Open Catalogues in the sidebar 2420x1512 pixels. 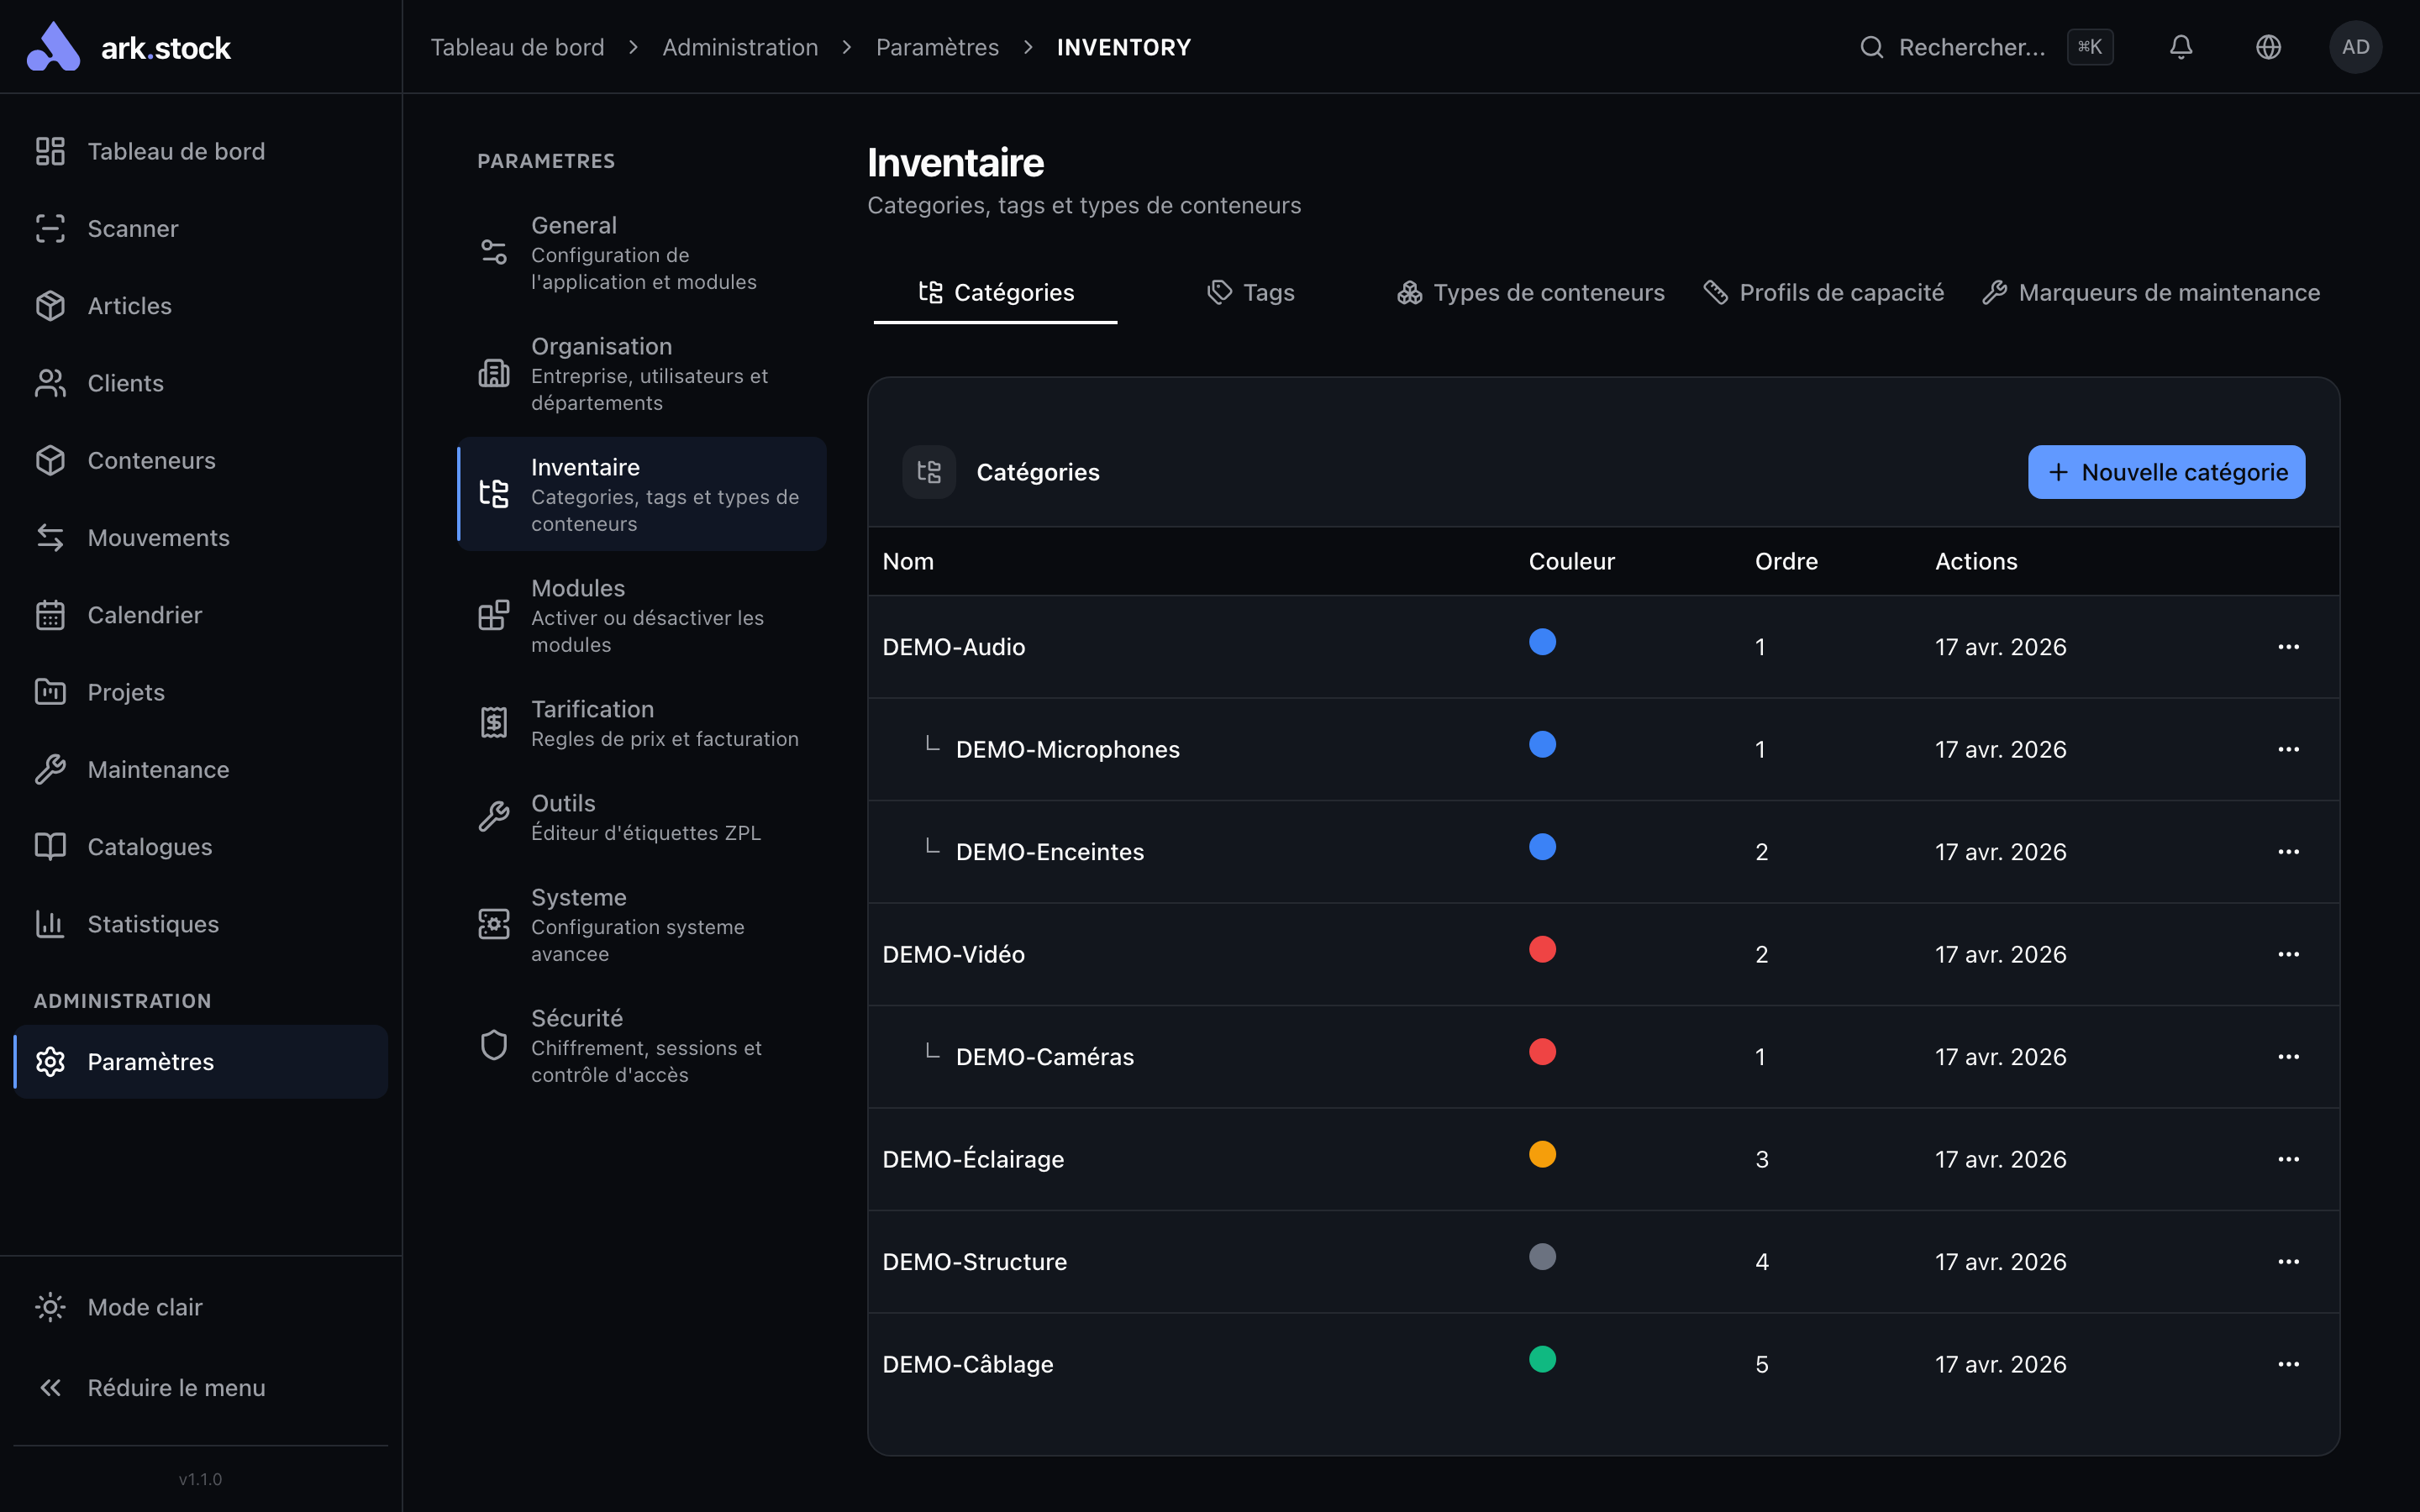pyautogui.click(x=200, y=847)
